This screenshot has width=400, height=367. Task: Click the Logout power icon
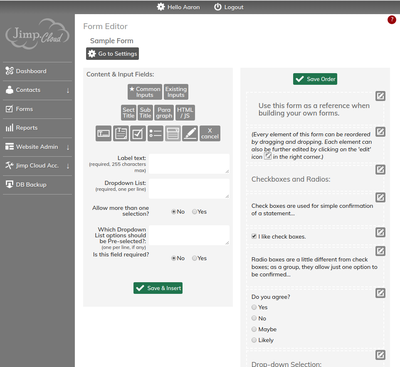[217, 7]
